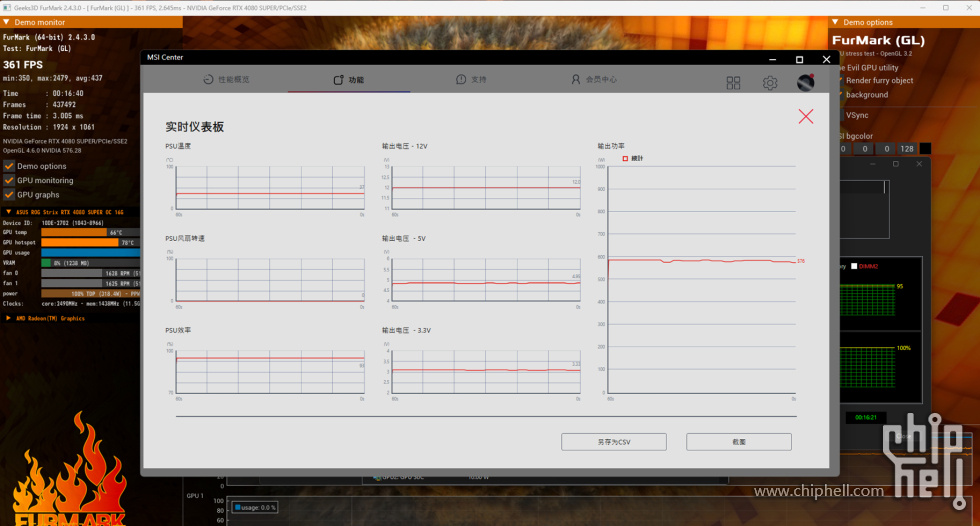Screen dimensions: 980x526
Task: Minimize the MSI Center window
Action: pyautogui.click(x=772, y=59)
